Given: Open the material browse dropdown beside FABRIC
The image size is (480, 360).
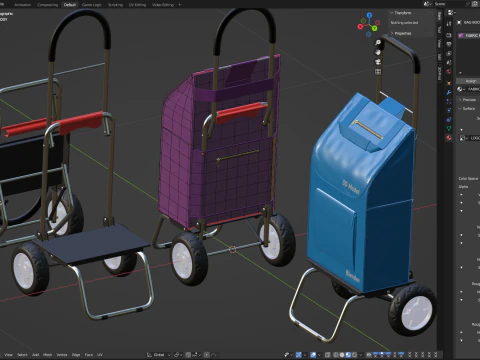Looking at the screenshot, I should (461, 89).
